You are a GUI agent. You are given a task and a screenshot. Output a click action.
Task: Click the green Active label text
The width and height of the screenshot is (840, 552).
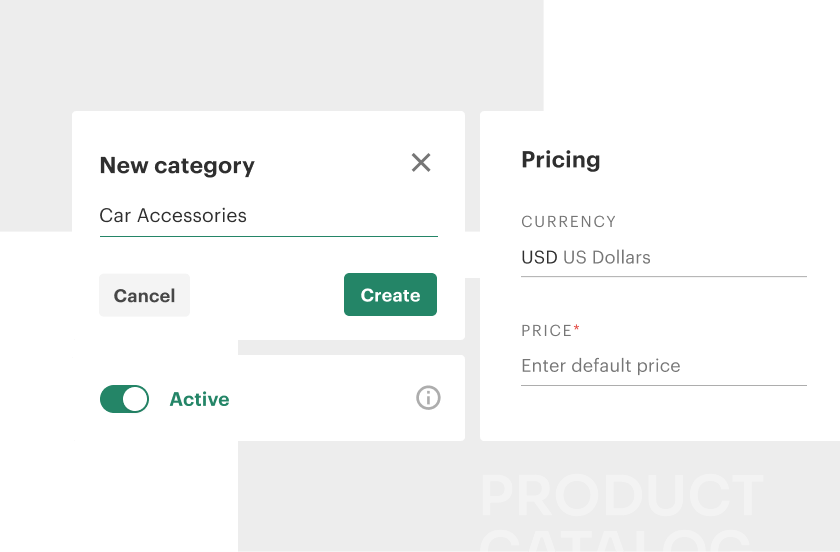pyautogui.click(x=199, y=399)
